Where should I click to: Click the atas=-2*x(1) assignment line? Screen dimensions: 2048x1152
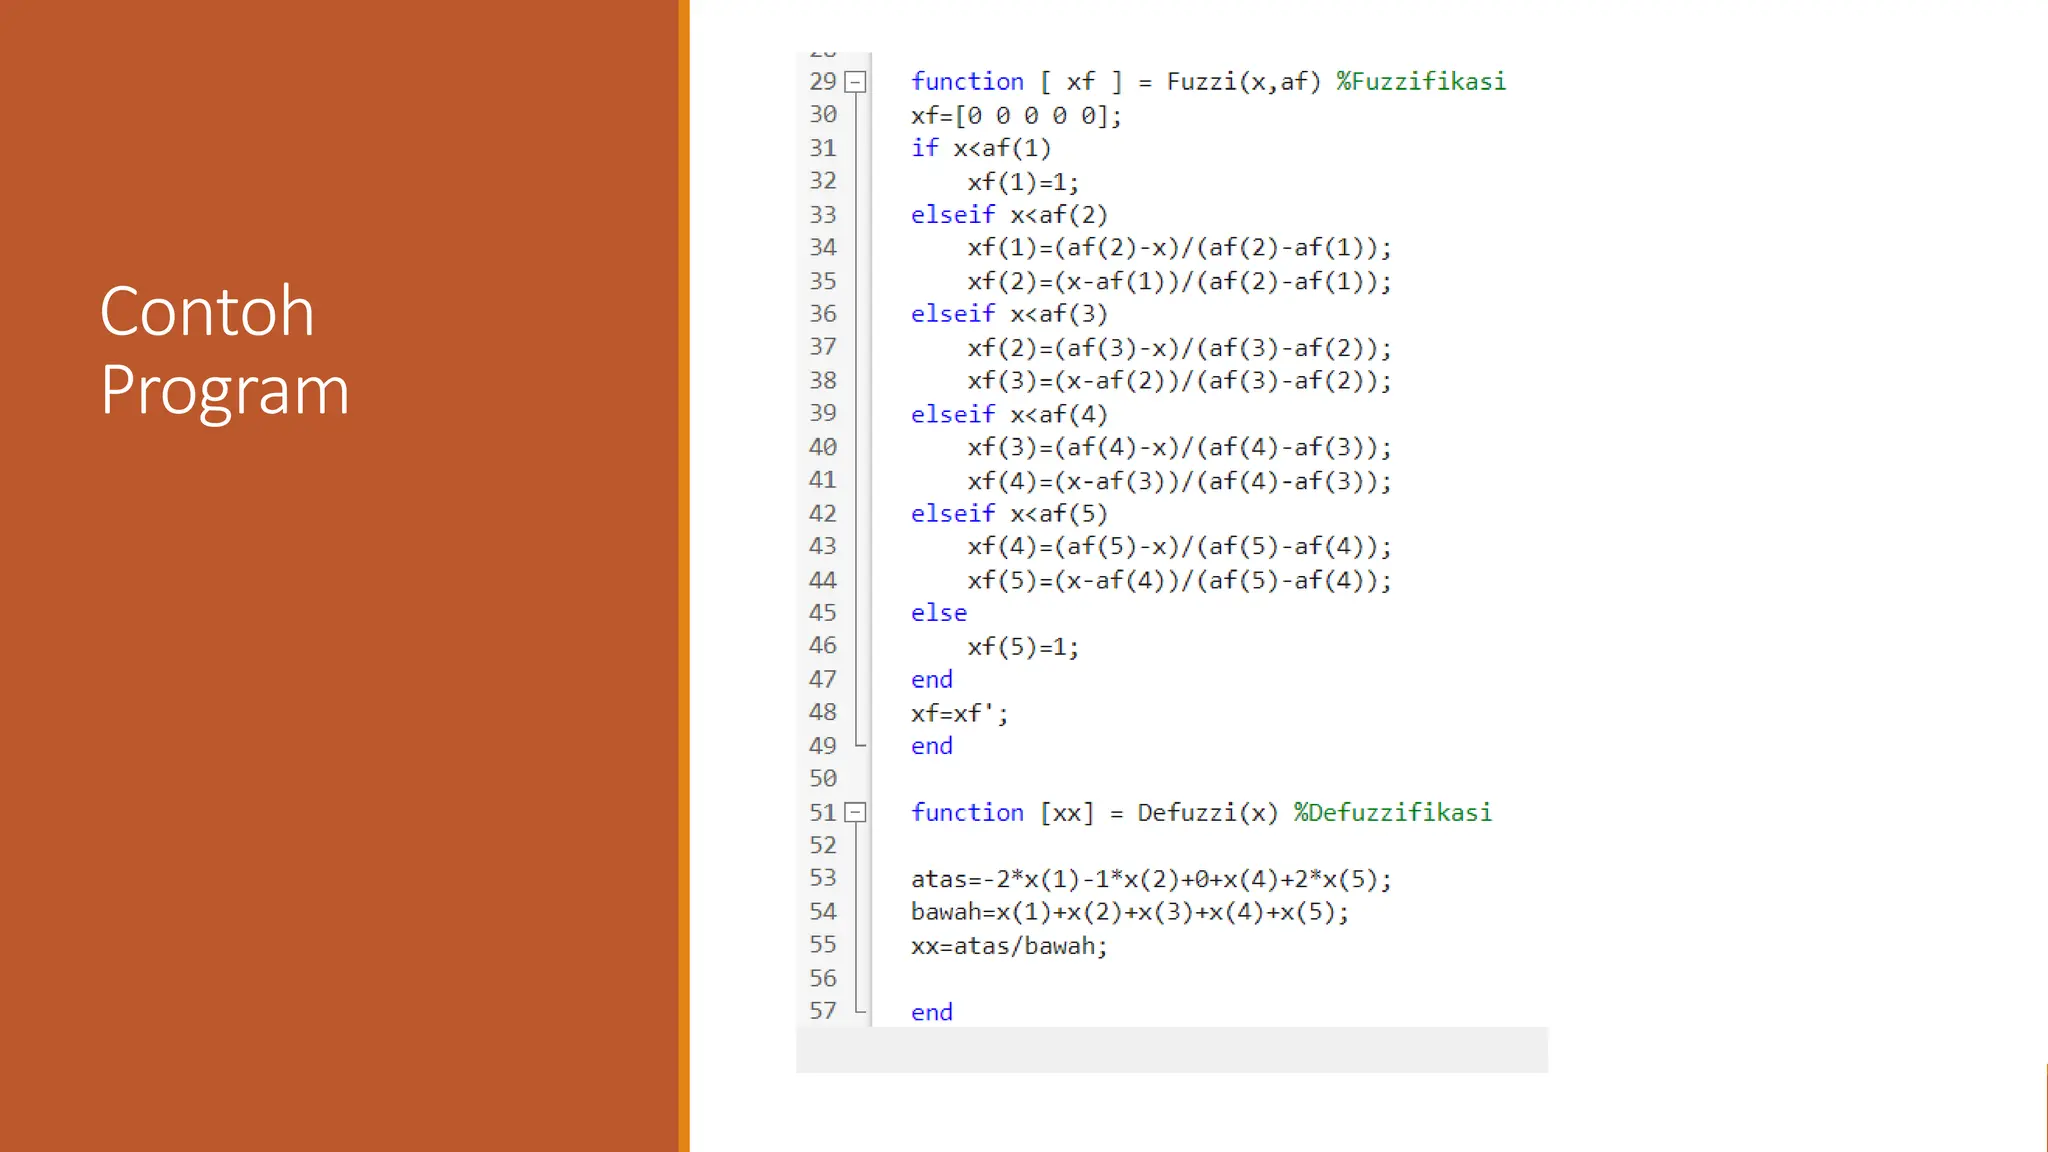coord(1150,879)
